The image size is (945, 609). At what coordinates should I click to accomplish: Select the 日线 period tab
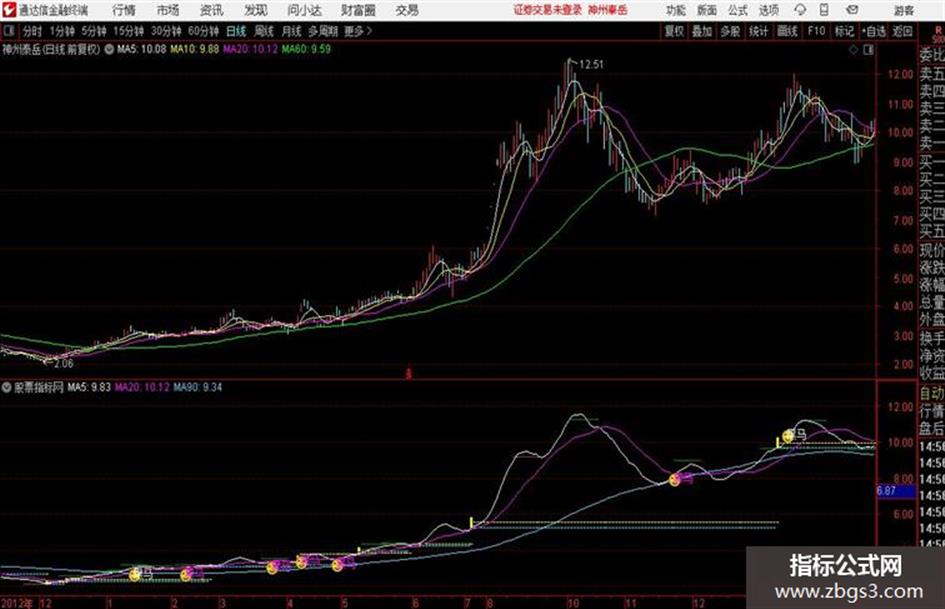(236, 31)
